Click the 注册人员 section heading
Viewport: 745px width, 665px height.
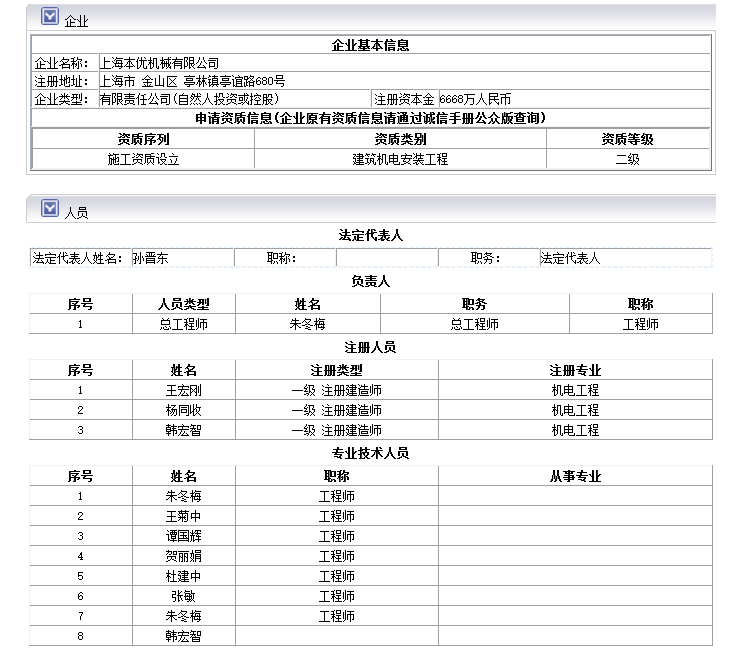click(x=371, y=347)
